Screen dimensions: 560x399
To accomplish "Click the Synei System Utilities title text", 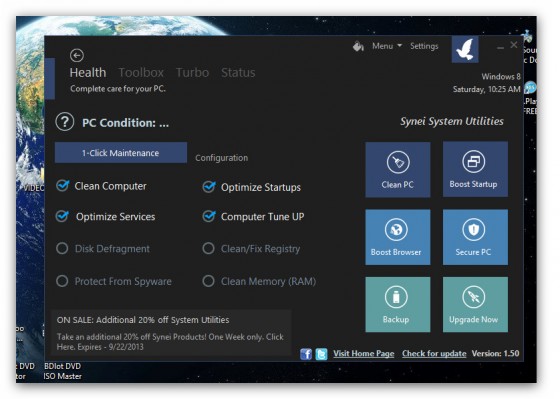I will [452, 121].
